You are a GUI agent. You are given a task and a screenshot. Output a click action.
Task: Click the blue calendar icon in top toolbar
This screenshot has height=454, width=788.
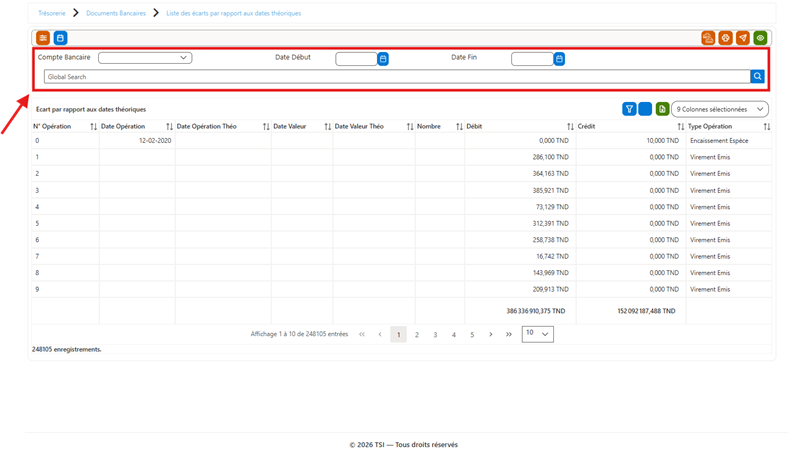click(x=60, y=38)
